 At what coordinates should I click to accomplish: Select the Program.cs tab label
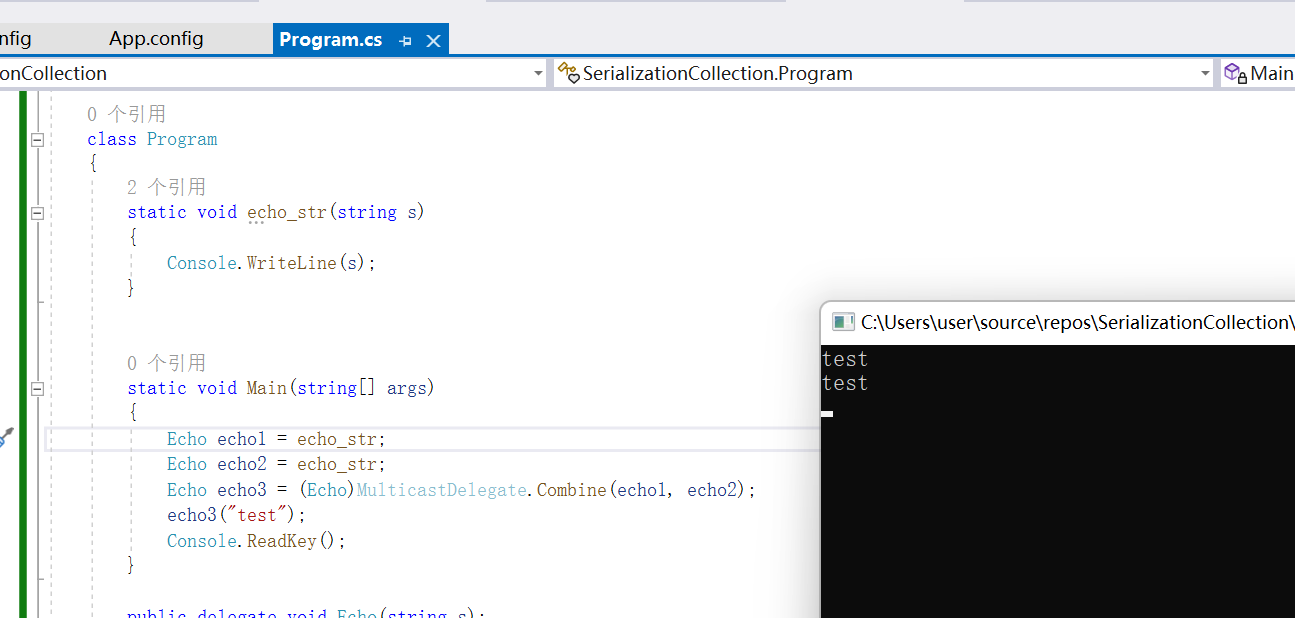click(x=330, y=40)
